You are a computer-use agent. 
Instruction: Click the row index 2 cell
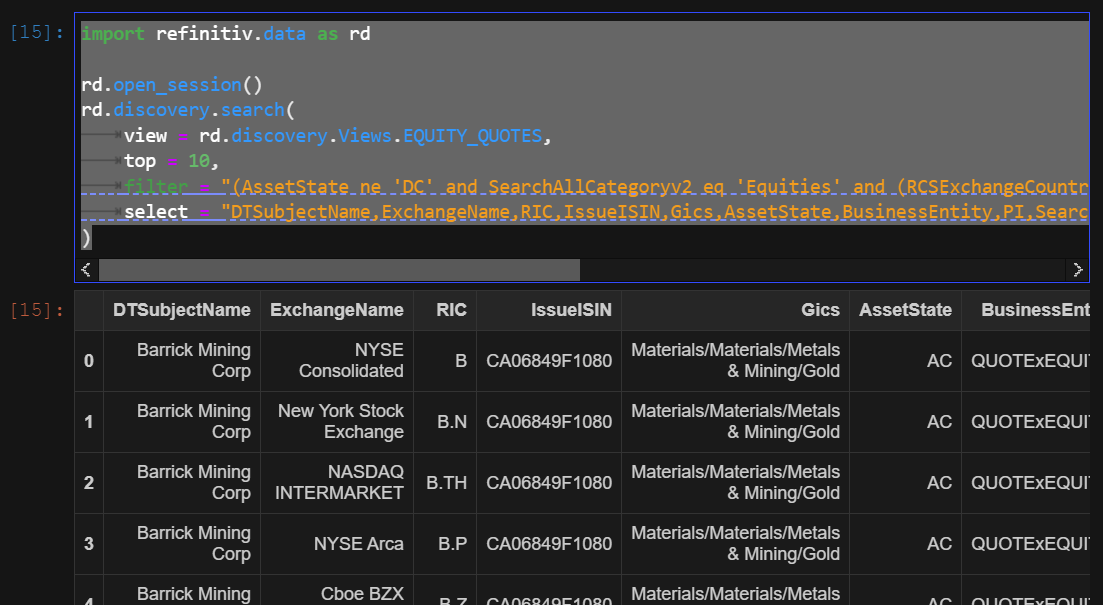point(89,483)
